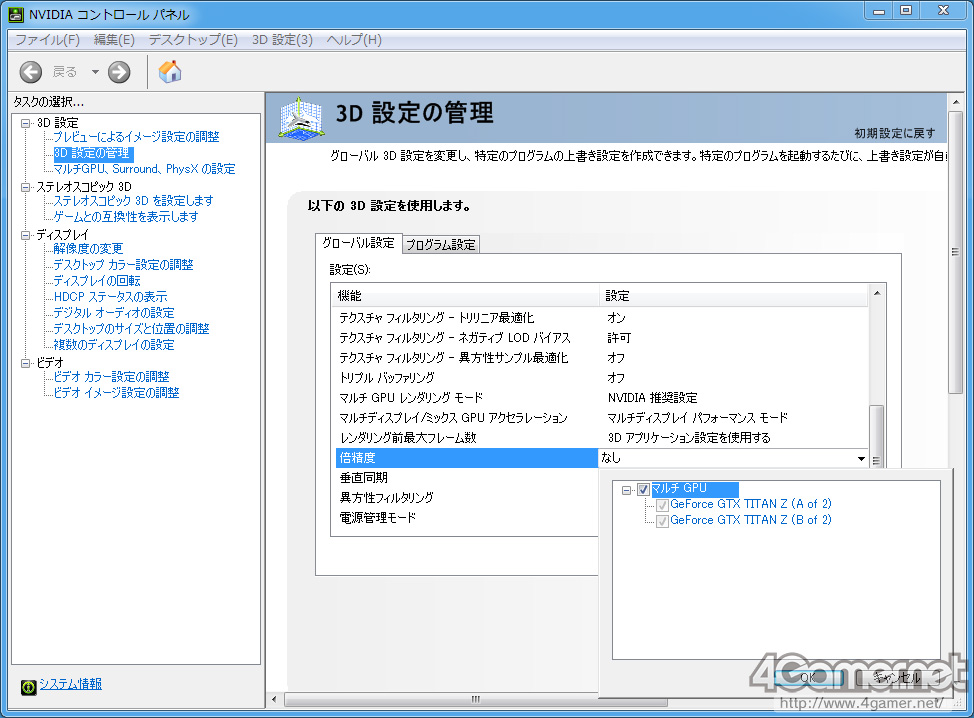
Task: Click the forward arrow button
Action: (119, 72)
